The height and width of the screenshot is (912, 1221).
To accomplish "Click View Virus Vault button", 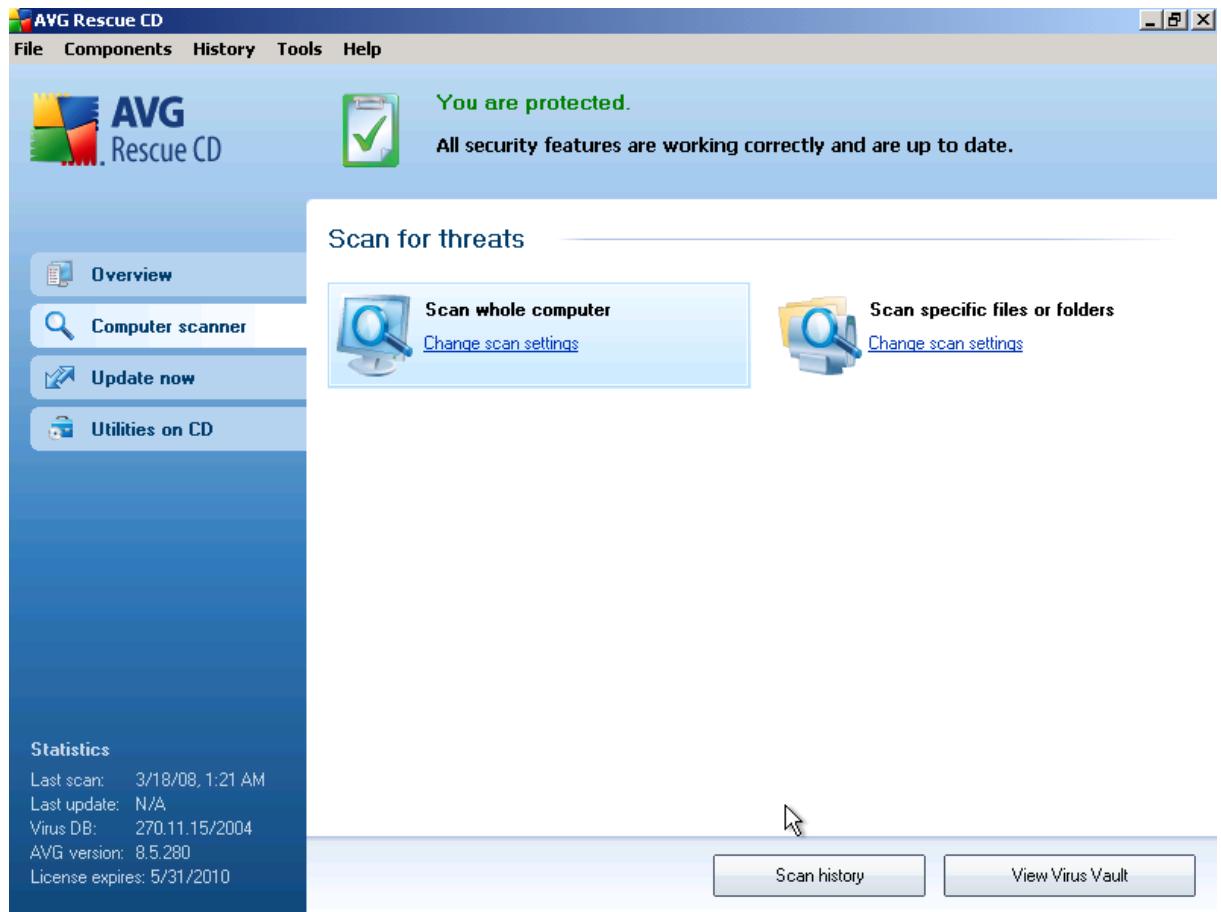I will (1069, 876).
